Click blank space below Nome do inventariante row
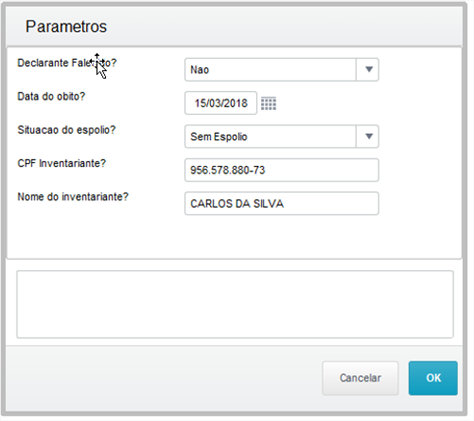Image resolution: width=474 pixels, height=421 pixels. tap(233, 237)
